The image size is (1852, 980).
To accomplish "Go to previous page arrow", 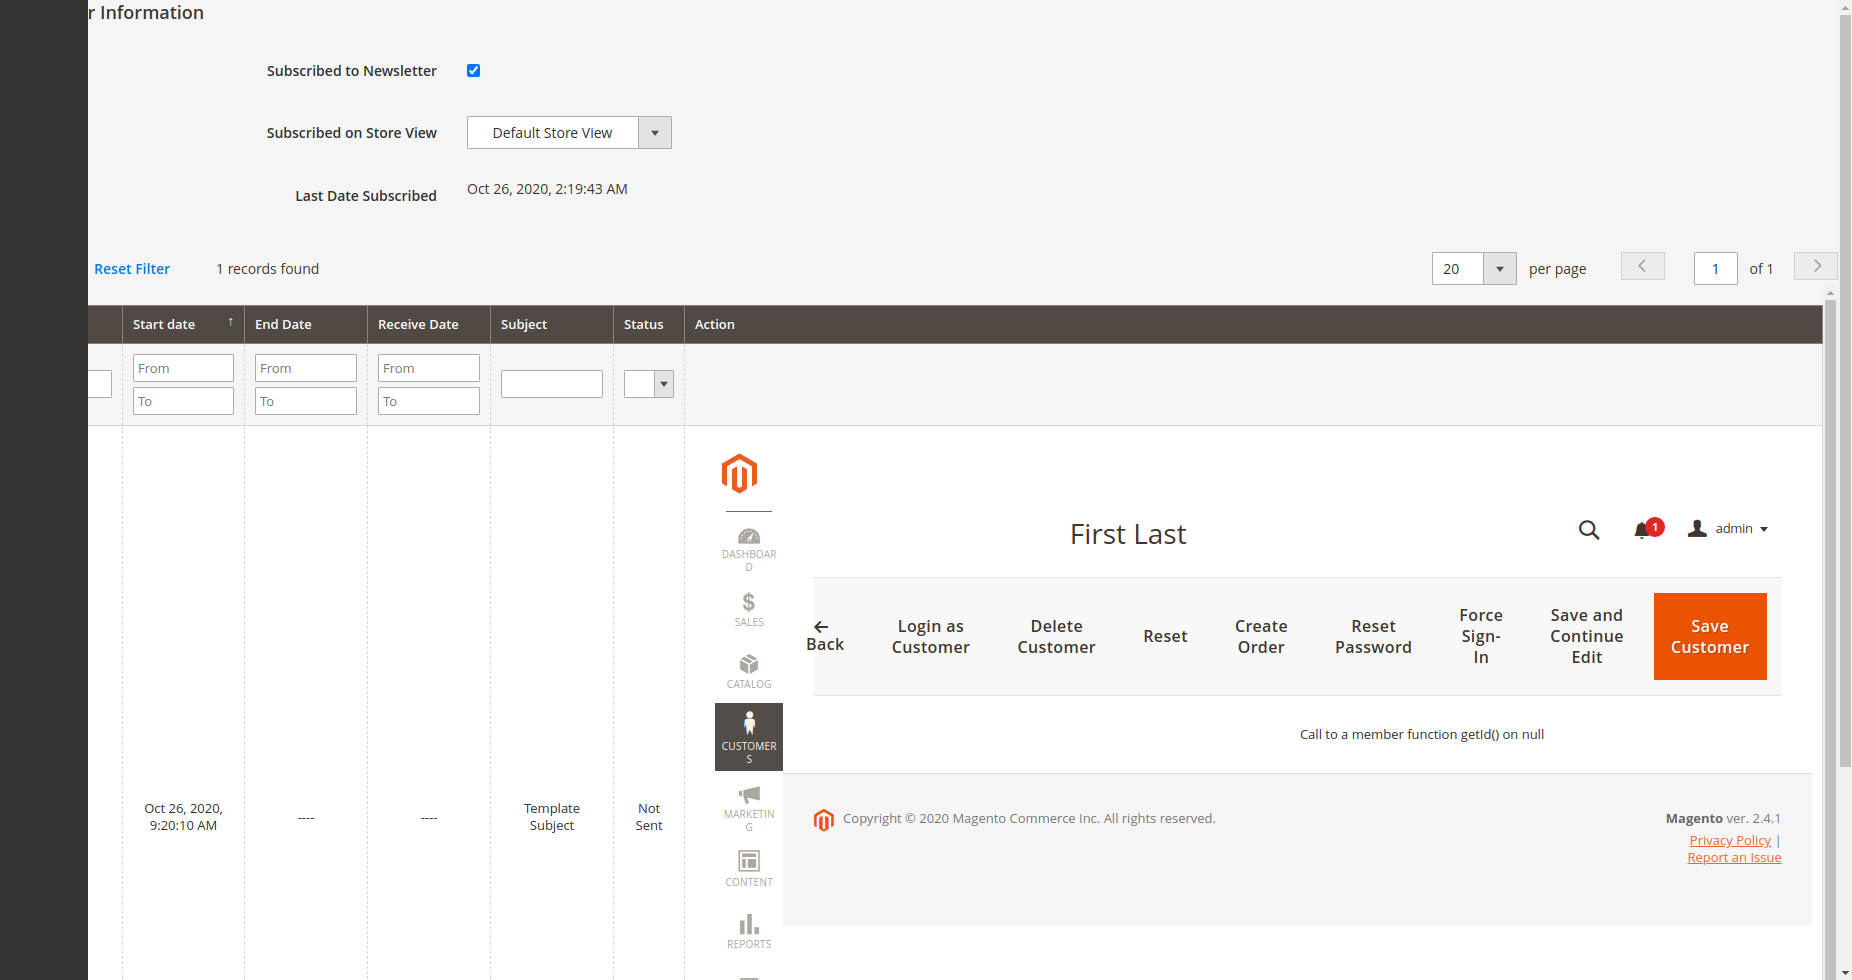I will tap(1642, 266).
